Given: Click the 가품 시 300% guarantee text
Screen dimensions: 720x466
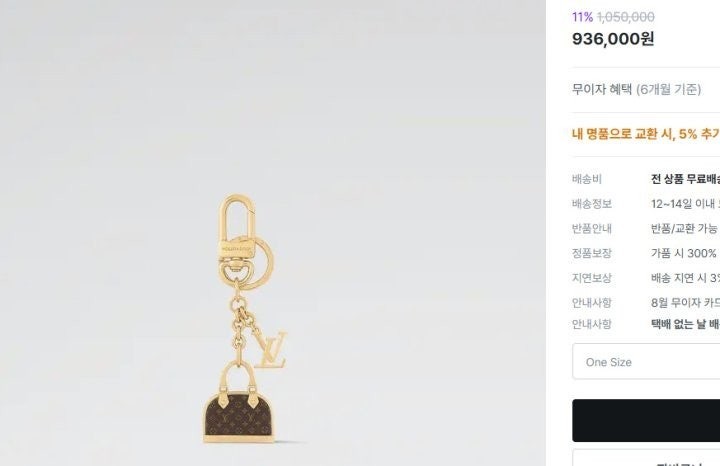Looking at the screenshot, I should point(684,253).
